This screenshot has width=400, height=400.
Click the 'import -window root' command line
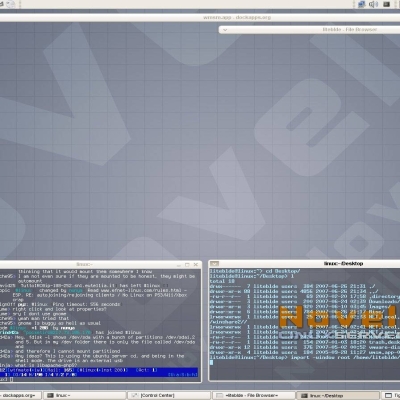[304, 357]
